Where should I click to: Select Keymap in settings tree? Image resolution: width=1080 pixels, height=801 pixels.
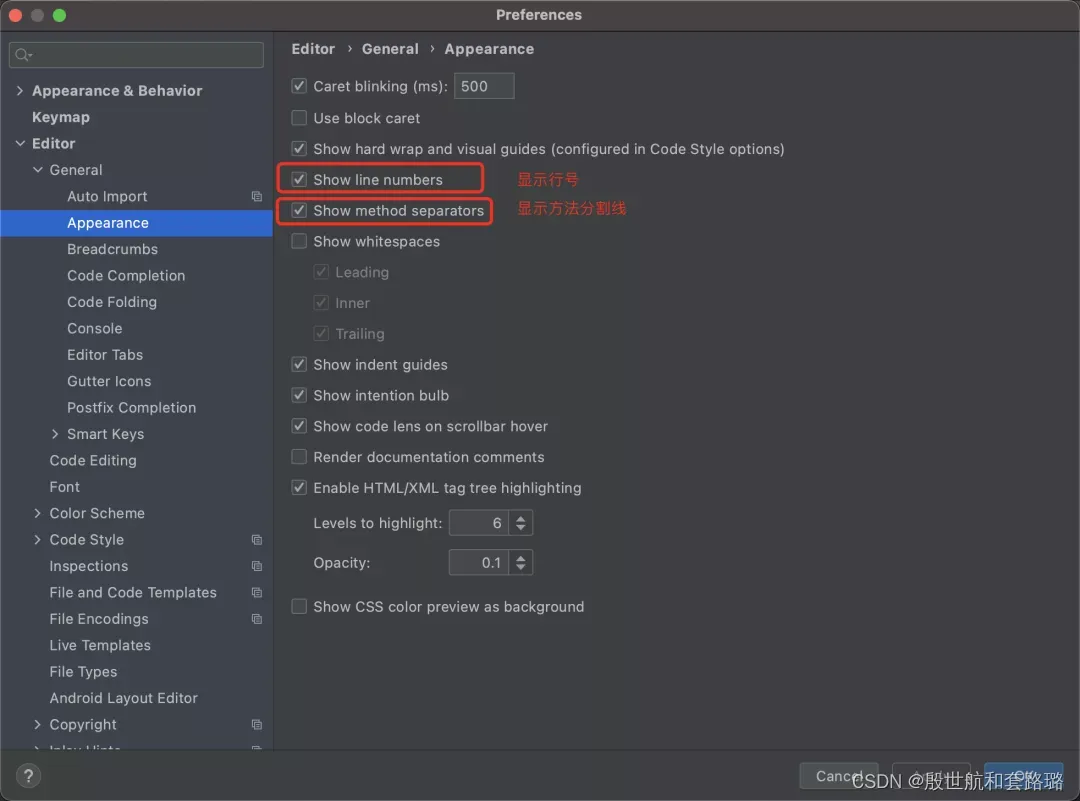[x=61, y=117]
